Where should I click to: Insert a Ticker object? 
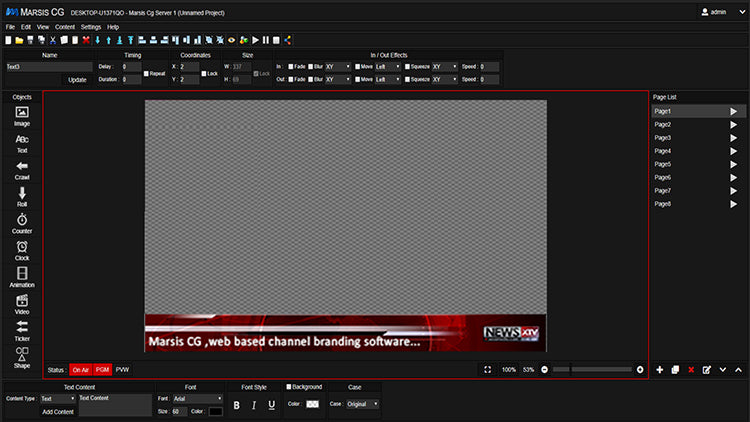tap(22, 328)
